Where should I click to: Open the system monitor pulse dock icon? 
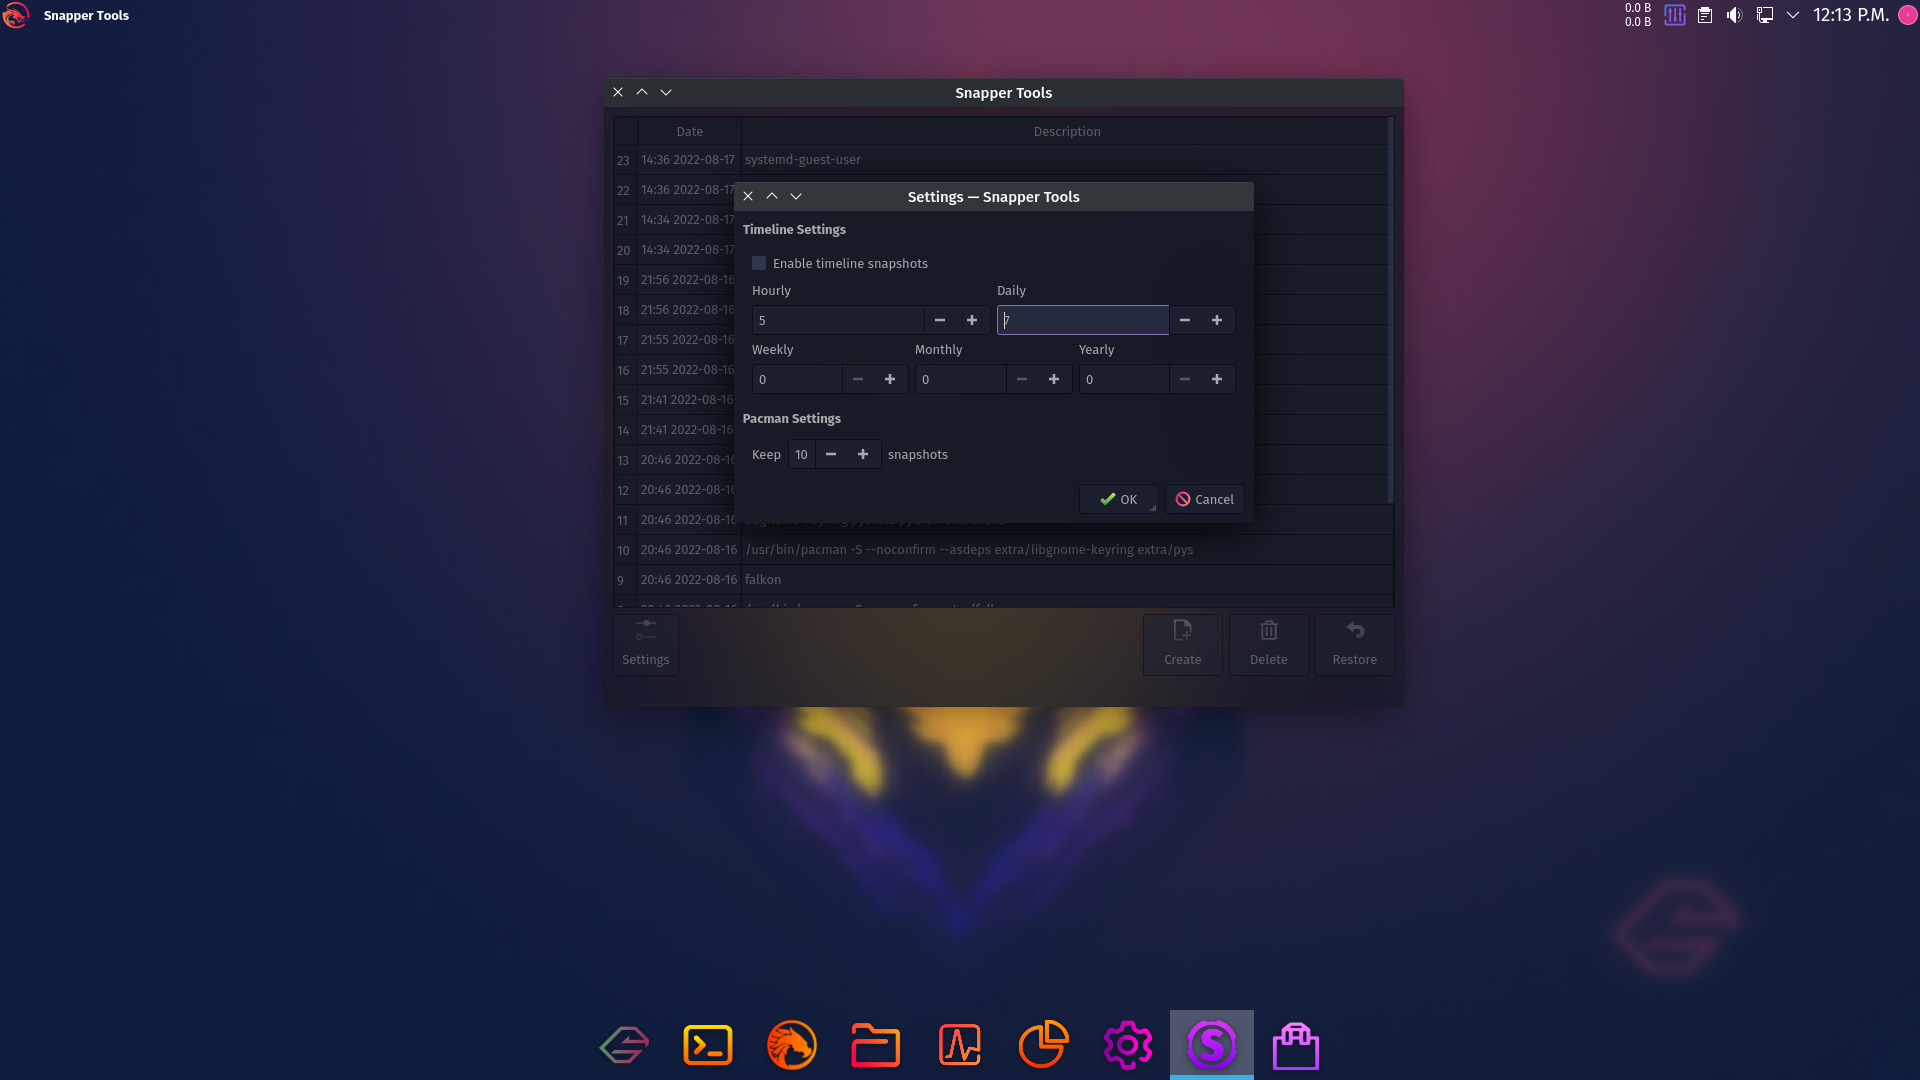pyautogui.click(x=960, y=1045)
